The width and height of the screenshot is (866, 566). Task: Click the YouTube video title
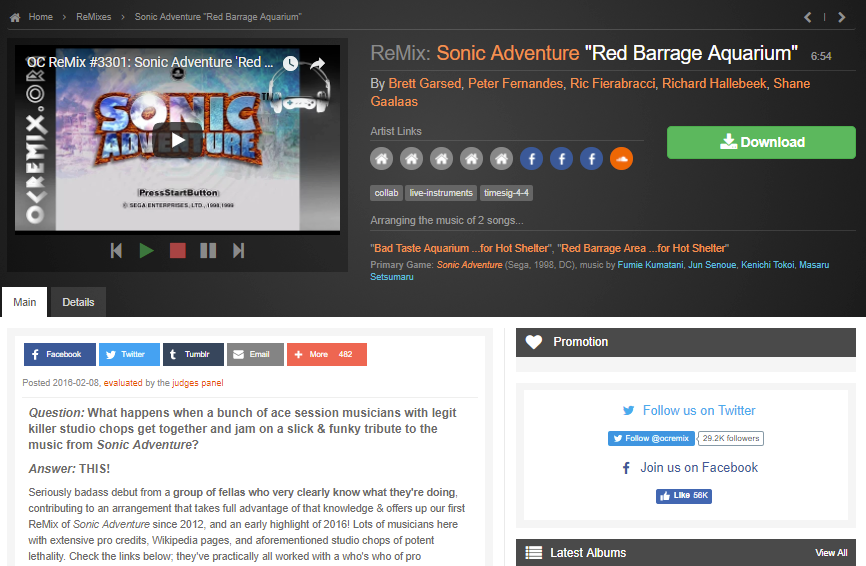click(150, 62)
